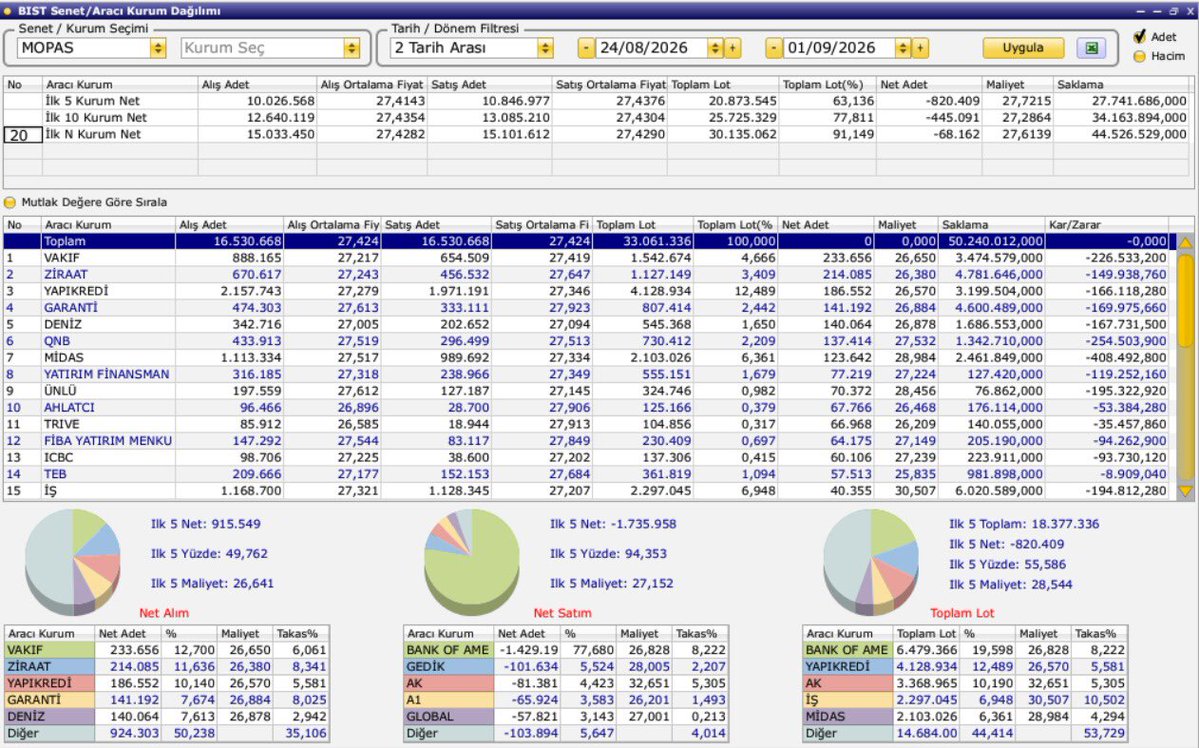Image resolution: width=1199 pixels, height=748 pixels.
Task: Click the Net Alım pie chart
Action: click(x=73, y=561)
